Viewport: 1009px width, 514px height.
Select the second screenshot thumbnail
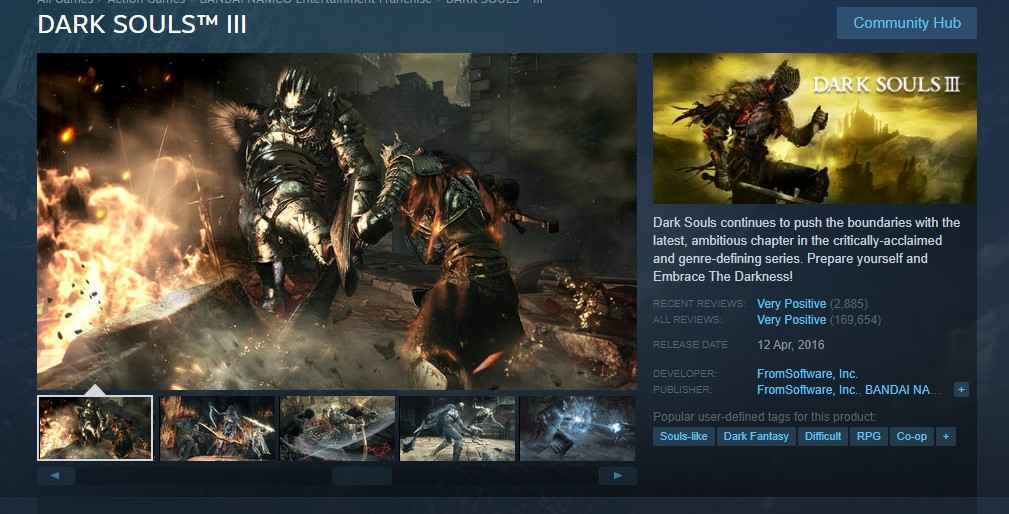218,428
